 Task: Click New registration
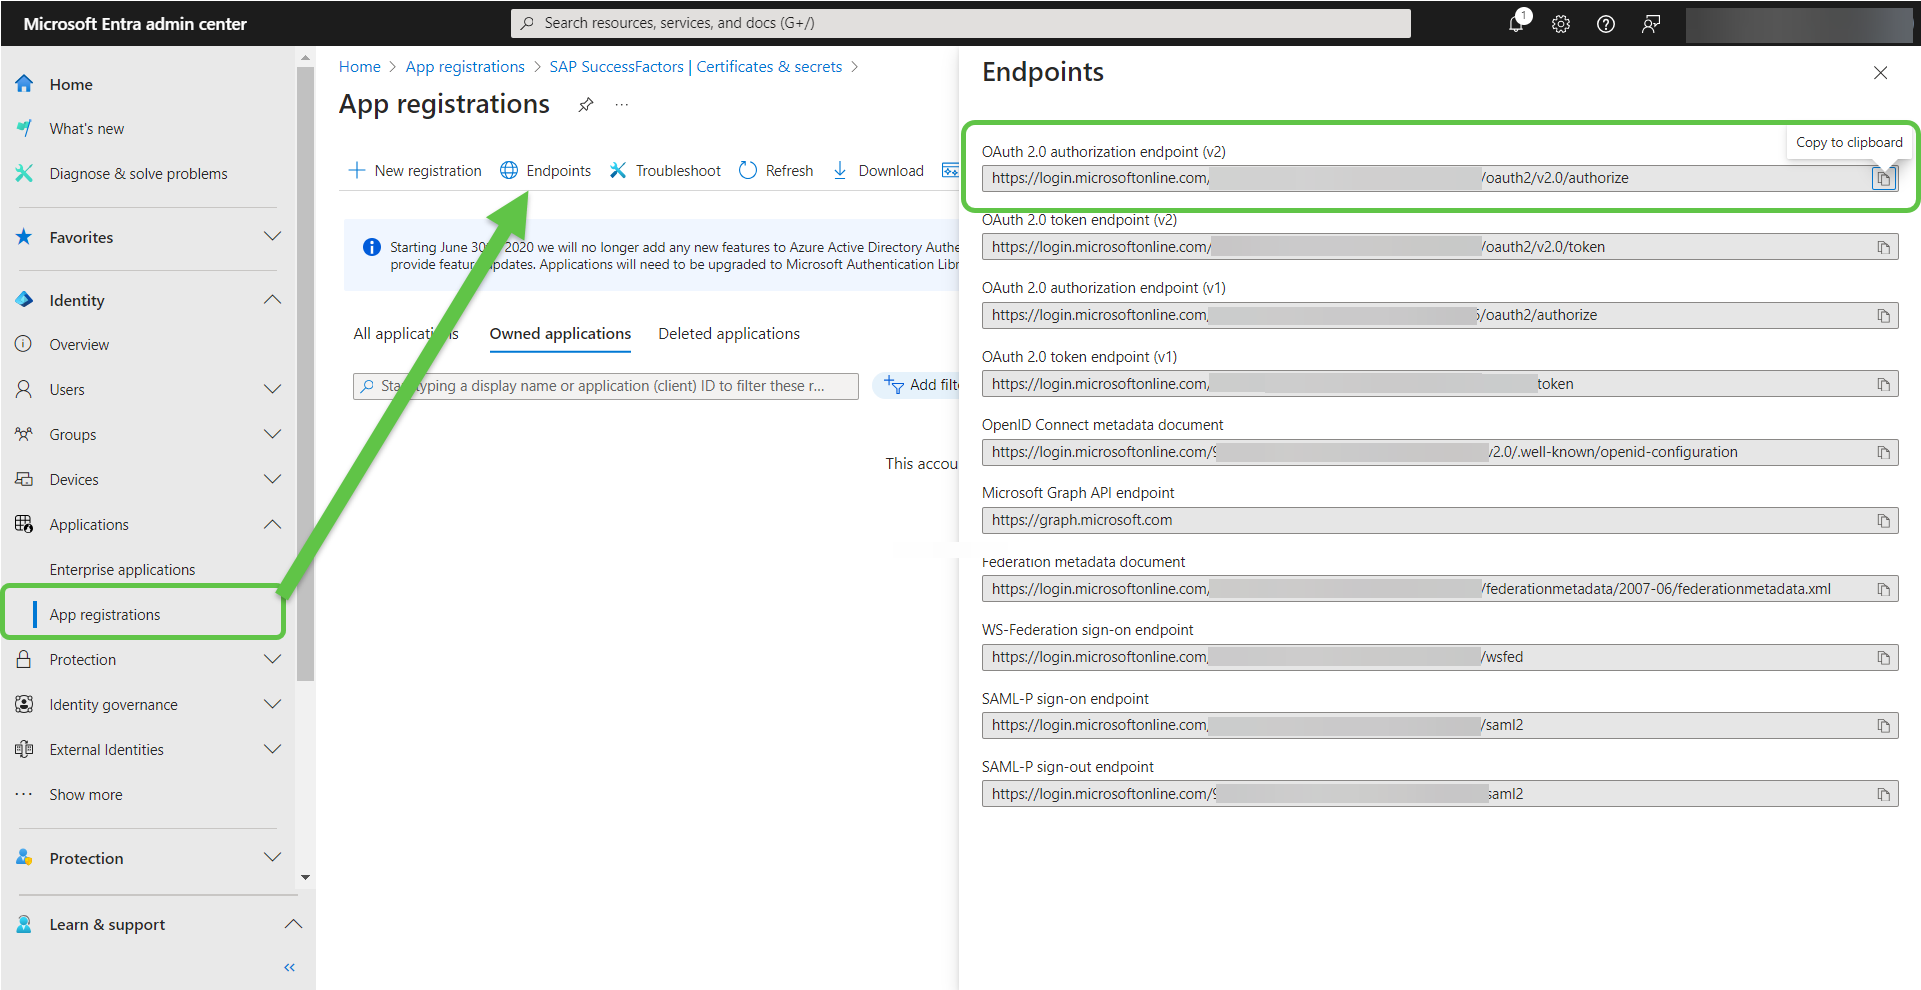click(415, 171)
